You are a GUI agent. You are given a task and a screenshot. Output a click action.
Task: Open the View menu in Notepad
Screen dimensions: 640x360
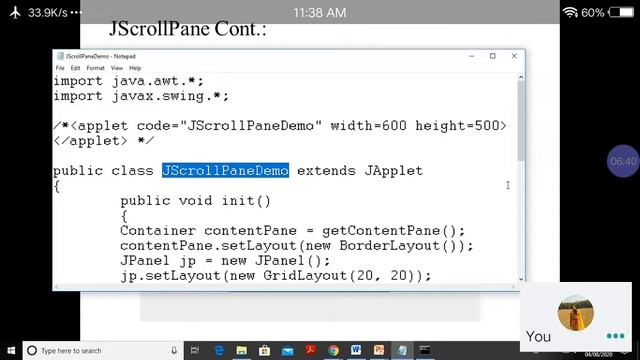(x=117, y=68)
